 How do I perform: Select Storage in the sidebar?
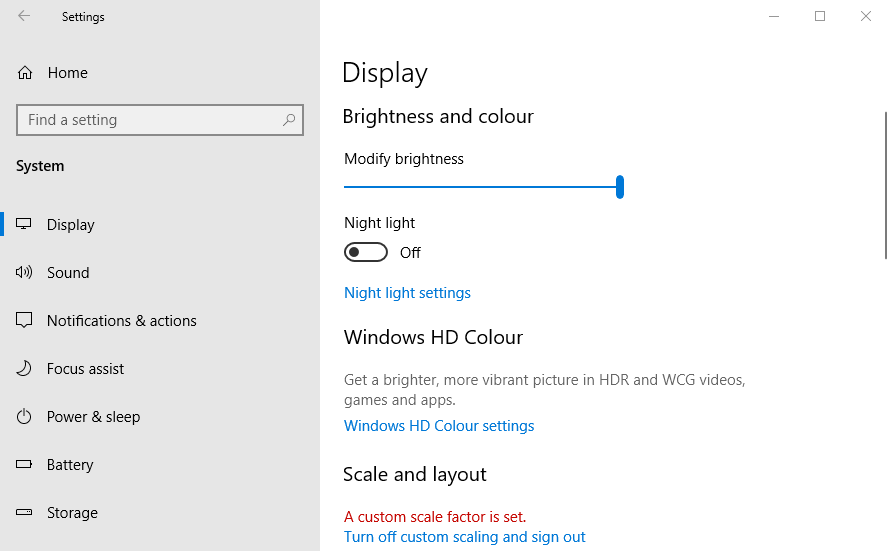click(72, 513)
